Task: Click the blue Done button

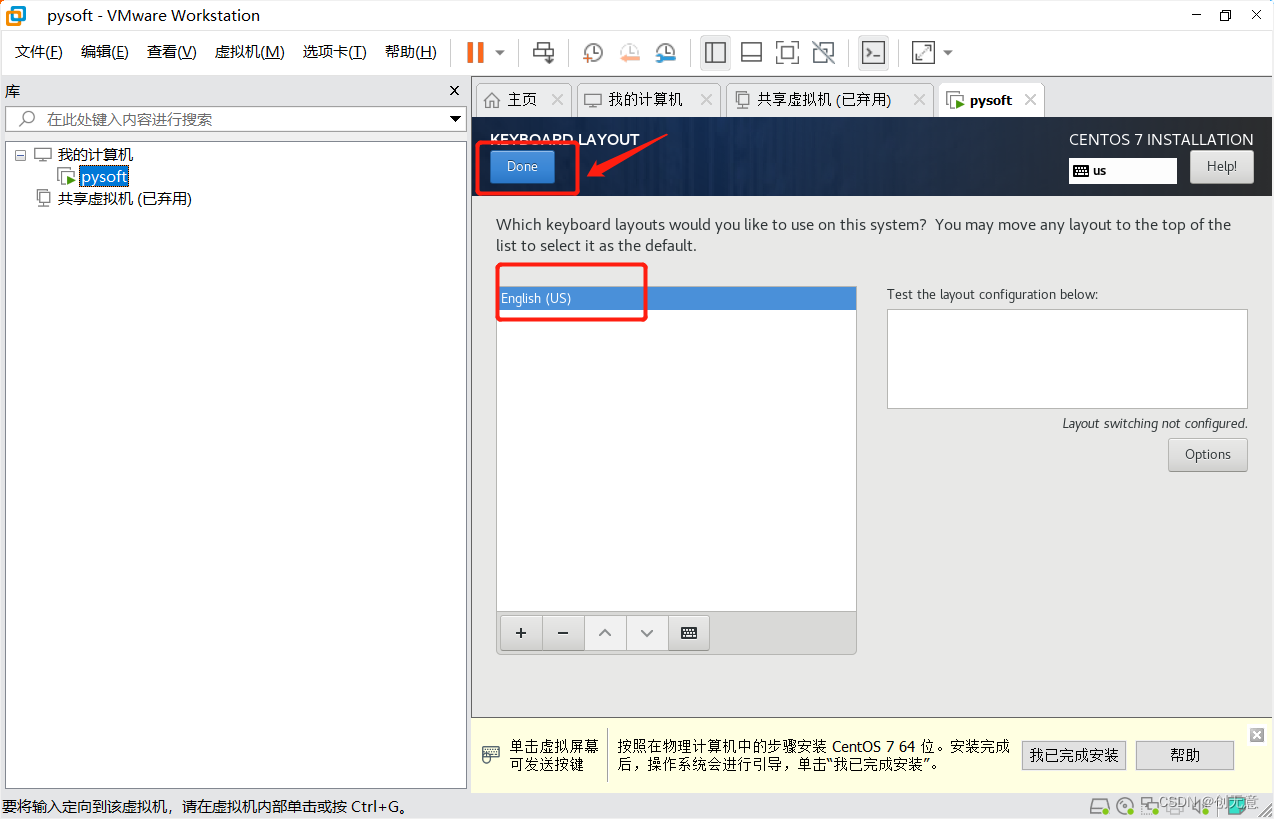Action: point(522,167)
